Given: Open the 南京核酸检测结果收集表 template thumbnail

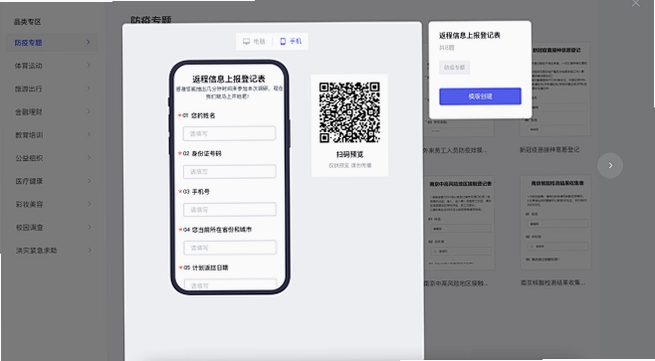Looking at the screenshot, I should pos(556,222).
